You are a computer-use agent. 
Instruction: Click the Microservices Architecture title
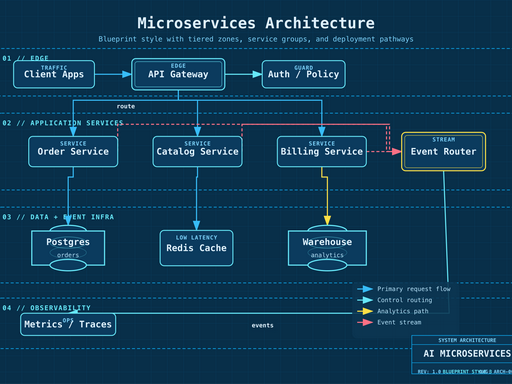coord(256,23)
